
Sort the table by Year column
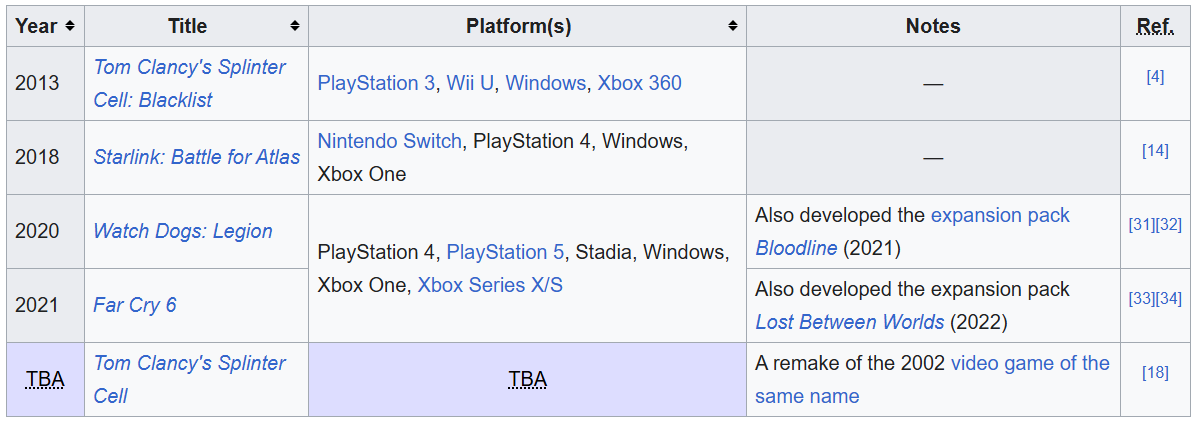(x=69, y=26)
